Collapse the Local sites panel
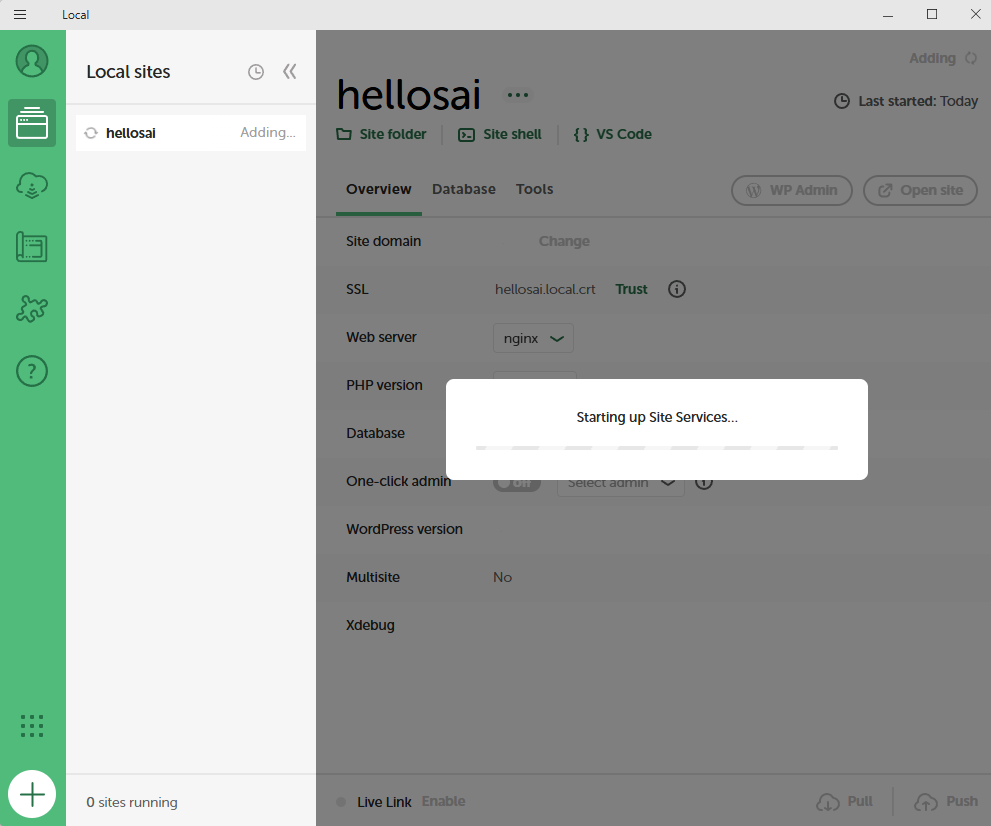The height and width of the screenshot is (826, 991). click(x=290, y=72)
